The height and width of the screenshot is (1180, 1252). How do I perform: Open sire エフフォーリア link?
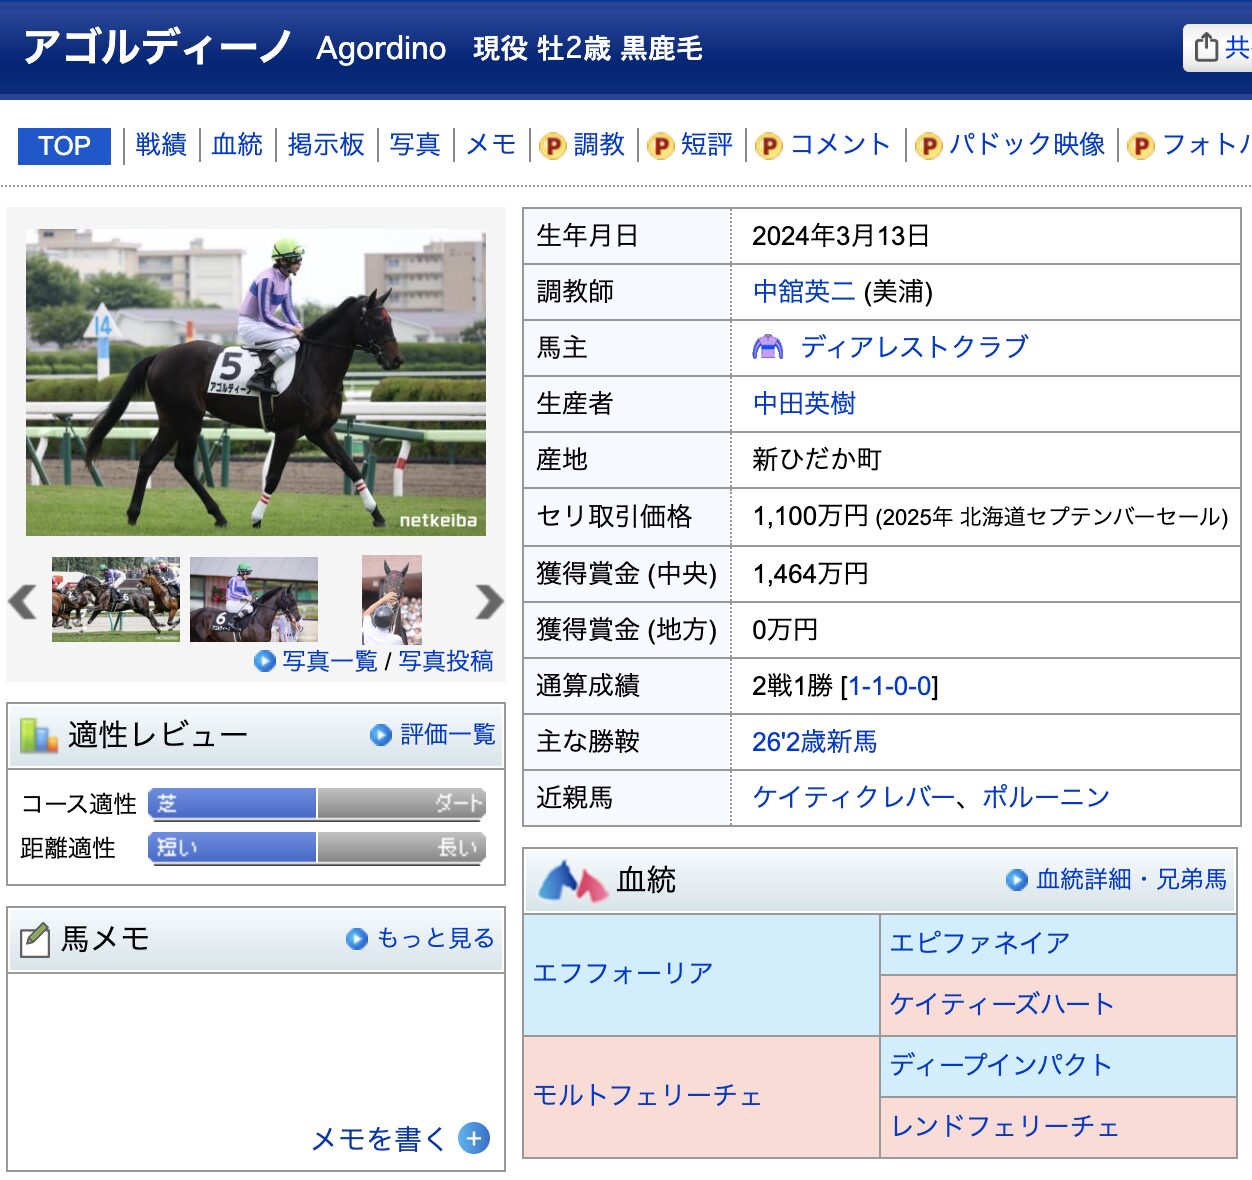coord(623,973)
